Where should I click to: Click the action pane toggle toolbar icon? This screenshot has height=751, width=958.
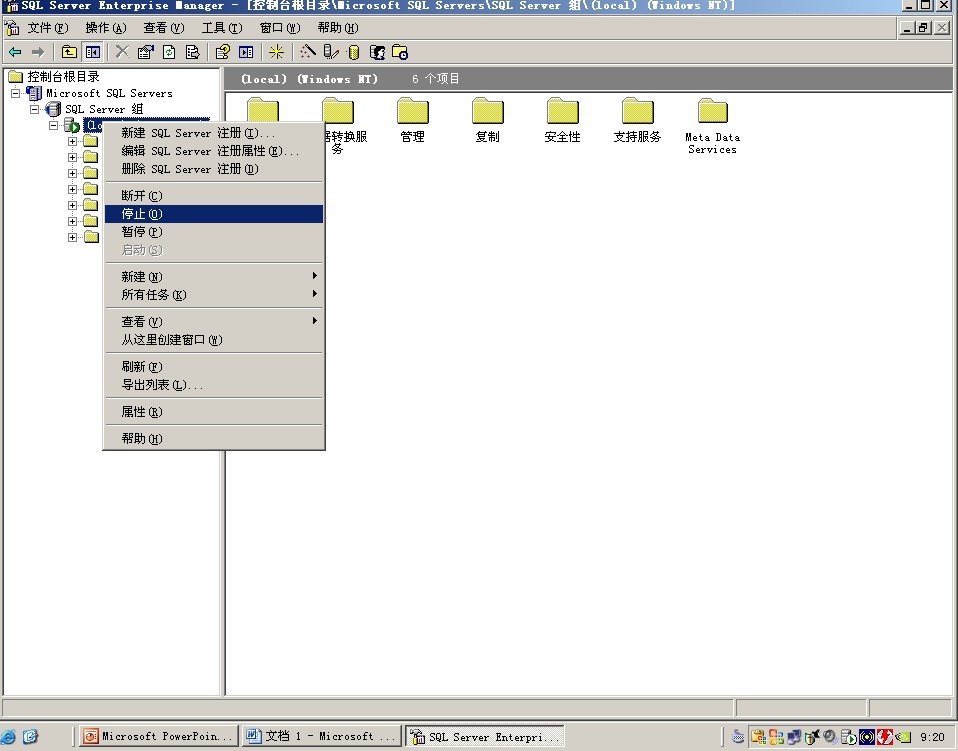[x=246, y=53]
